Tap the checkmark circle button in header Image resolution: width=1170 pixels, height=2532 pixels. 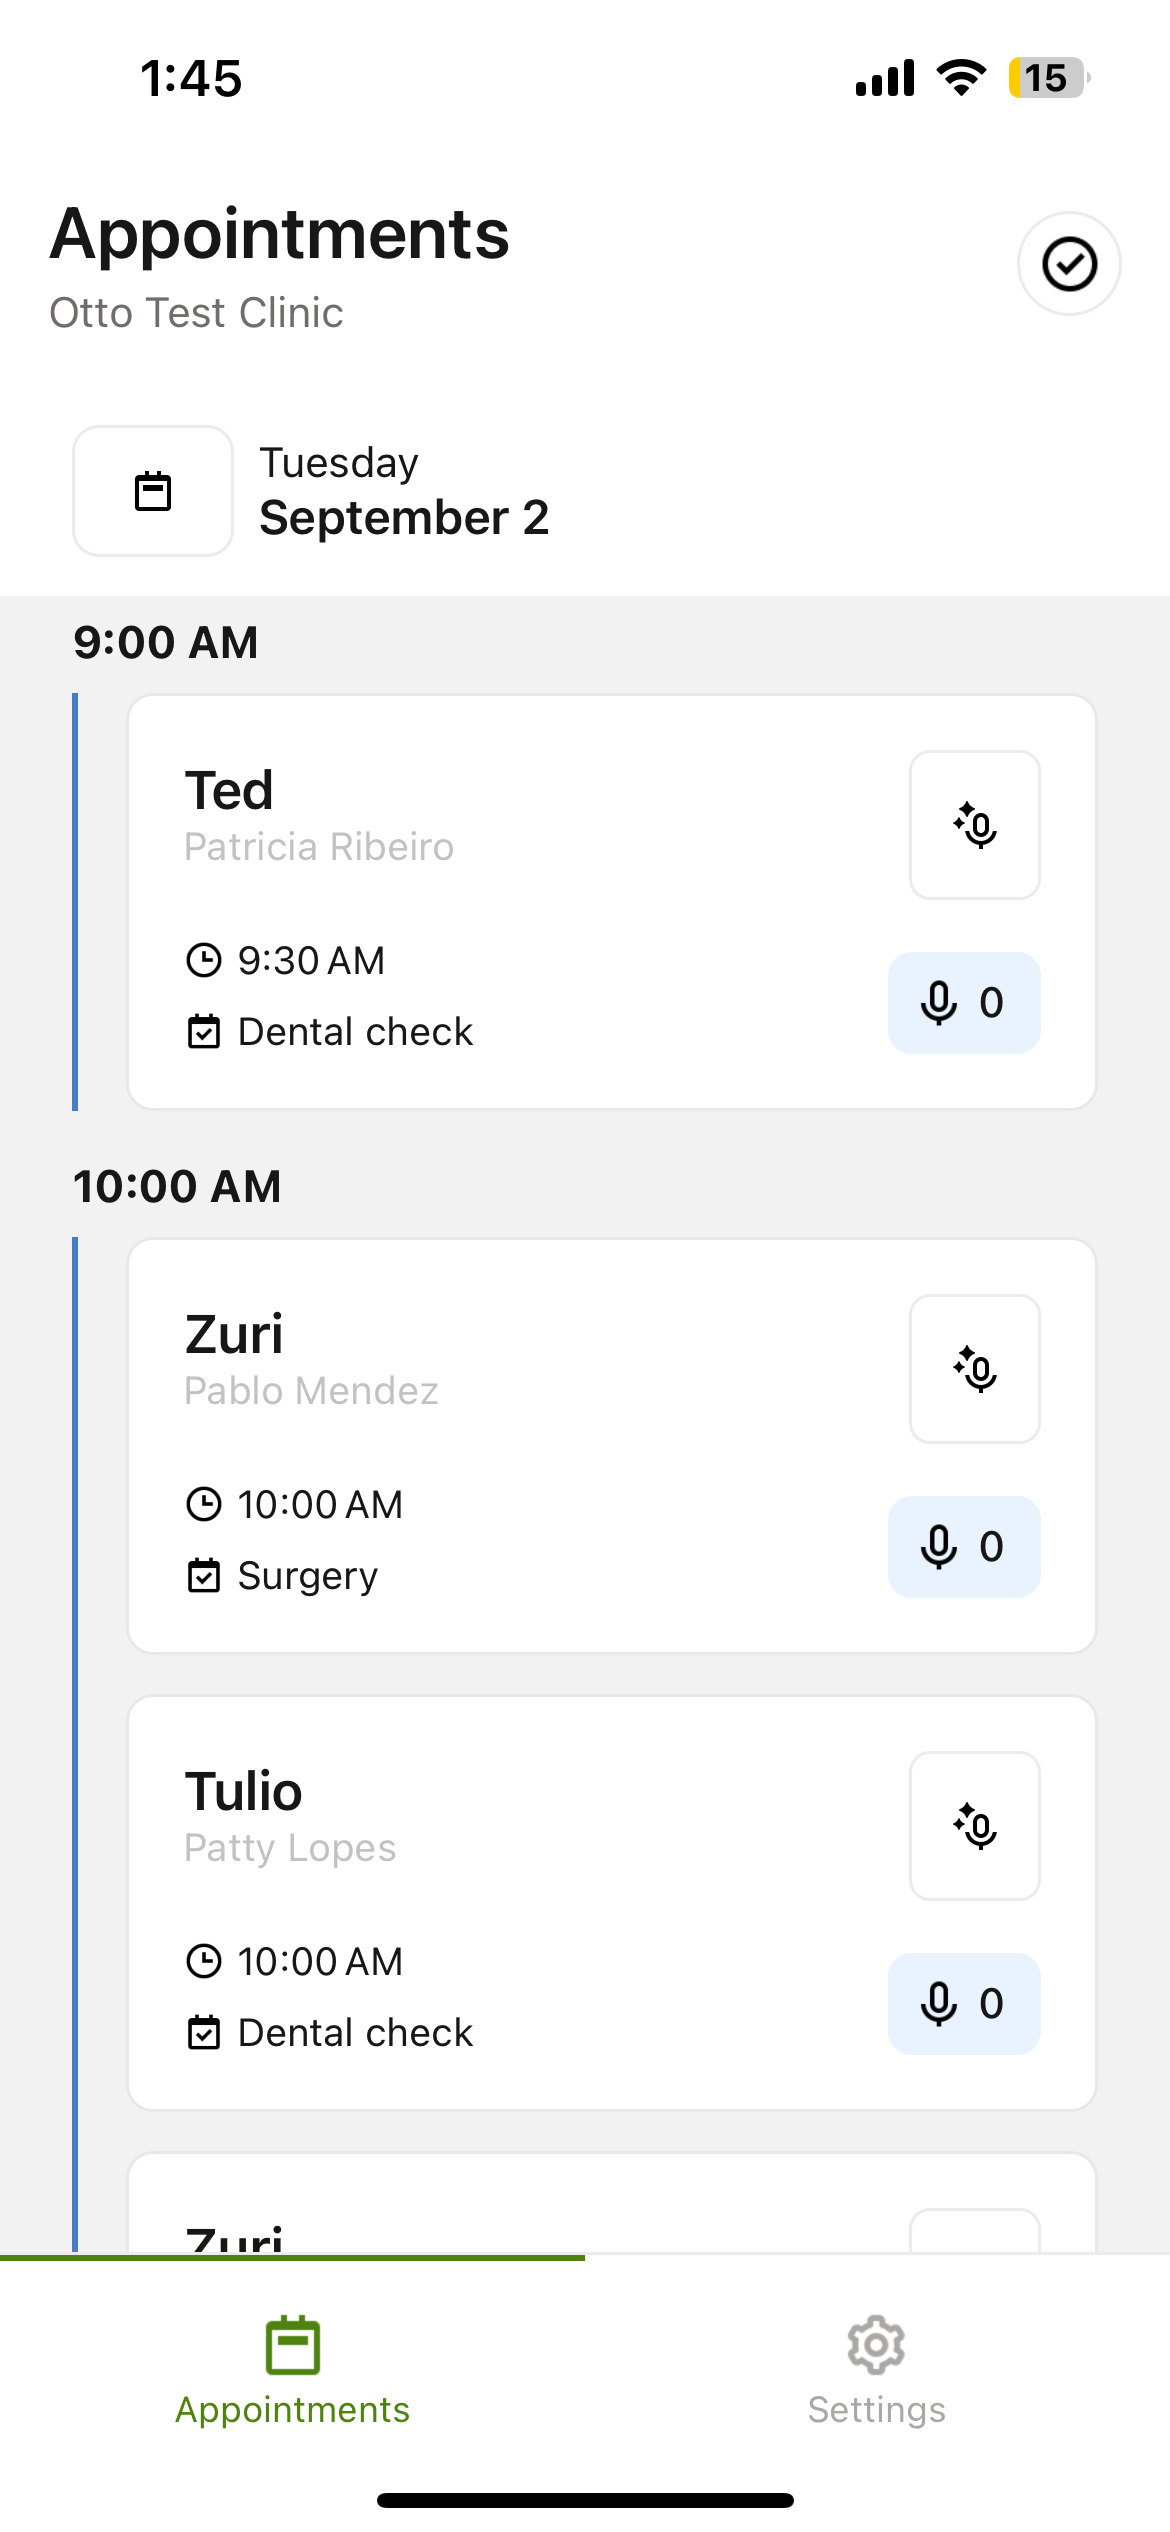point(1069,264)
